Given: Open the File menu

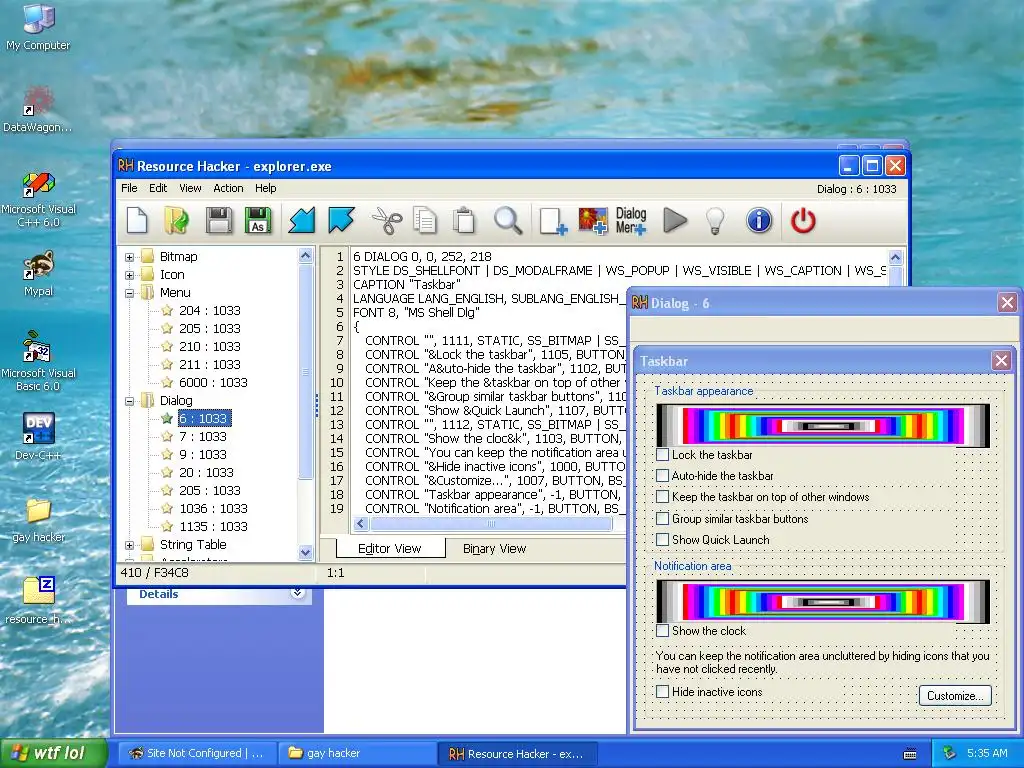Looking at the screenshot, I should (x=129, y=188).
